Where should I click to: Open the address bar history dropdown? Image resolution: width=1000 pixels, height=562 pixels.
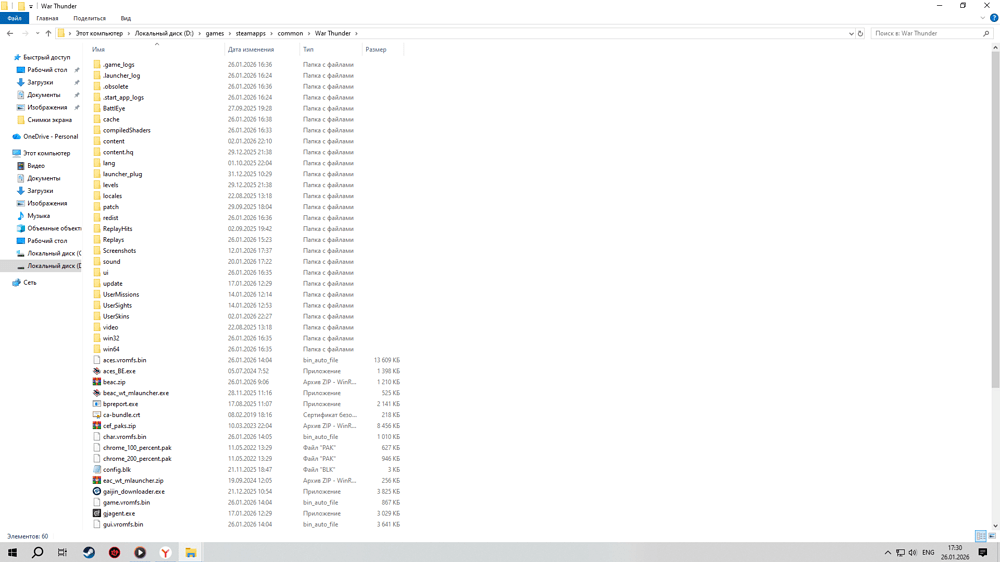(x=851, y=33)
